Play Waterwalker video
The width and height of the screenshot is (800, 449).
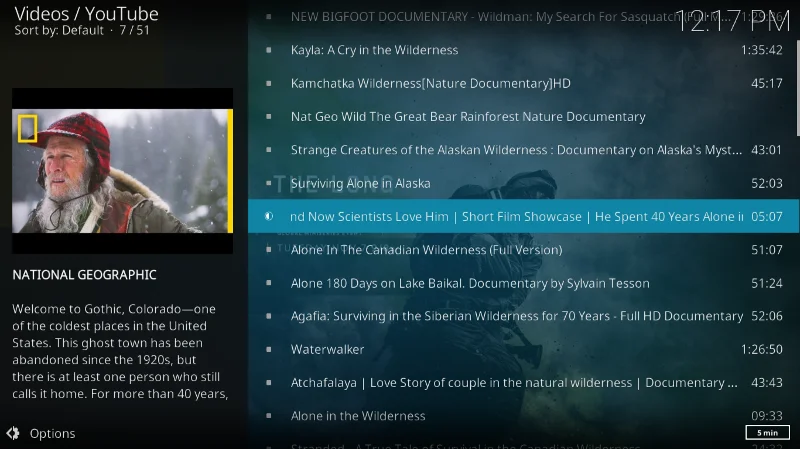[x=523, y=349]
